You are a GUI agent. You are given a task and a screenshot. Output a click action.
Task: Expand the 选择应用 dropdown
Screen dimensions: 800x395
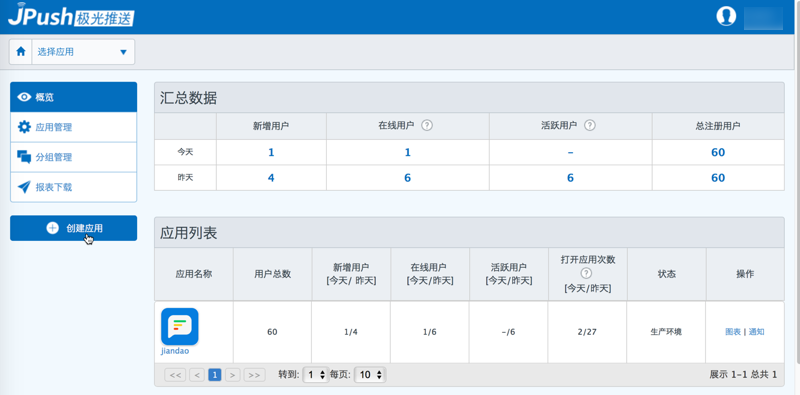tap(83, 52)
